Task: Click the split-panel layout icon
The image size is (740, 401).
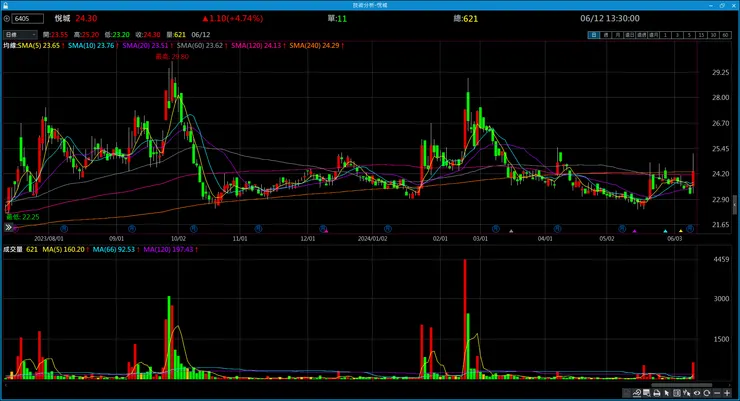Action: pos(677,393)
